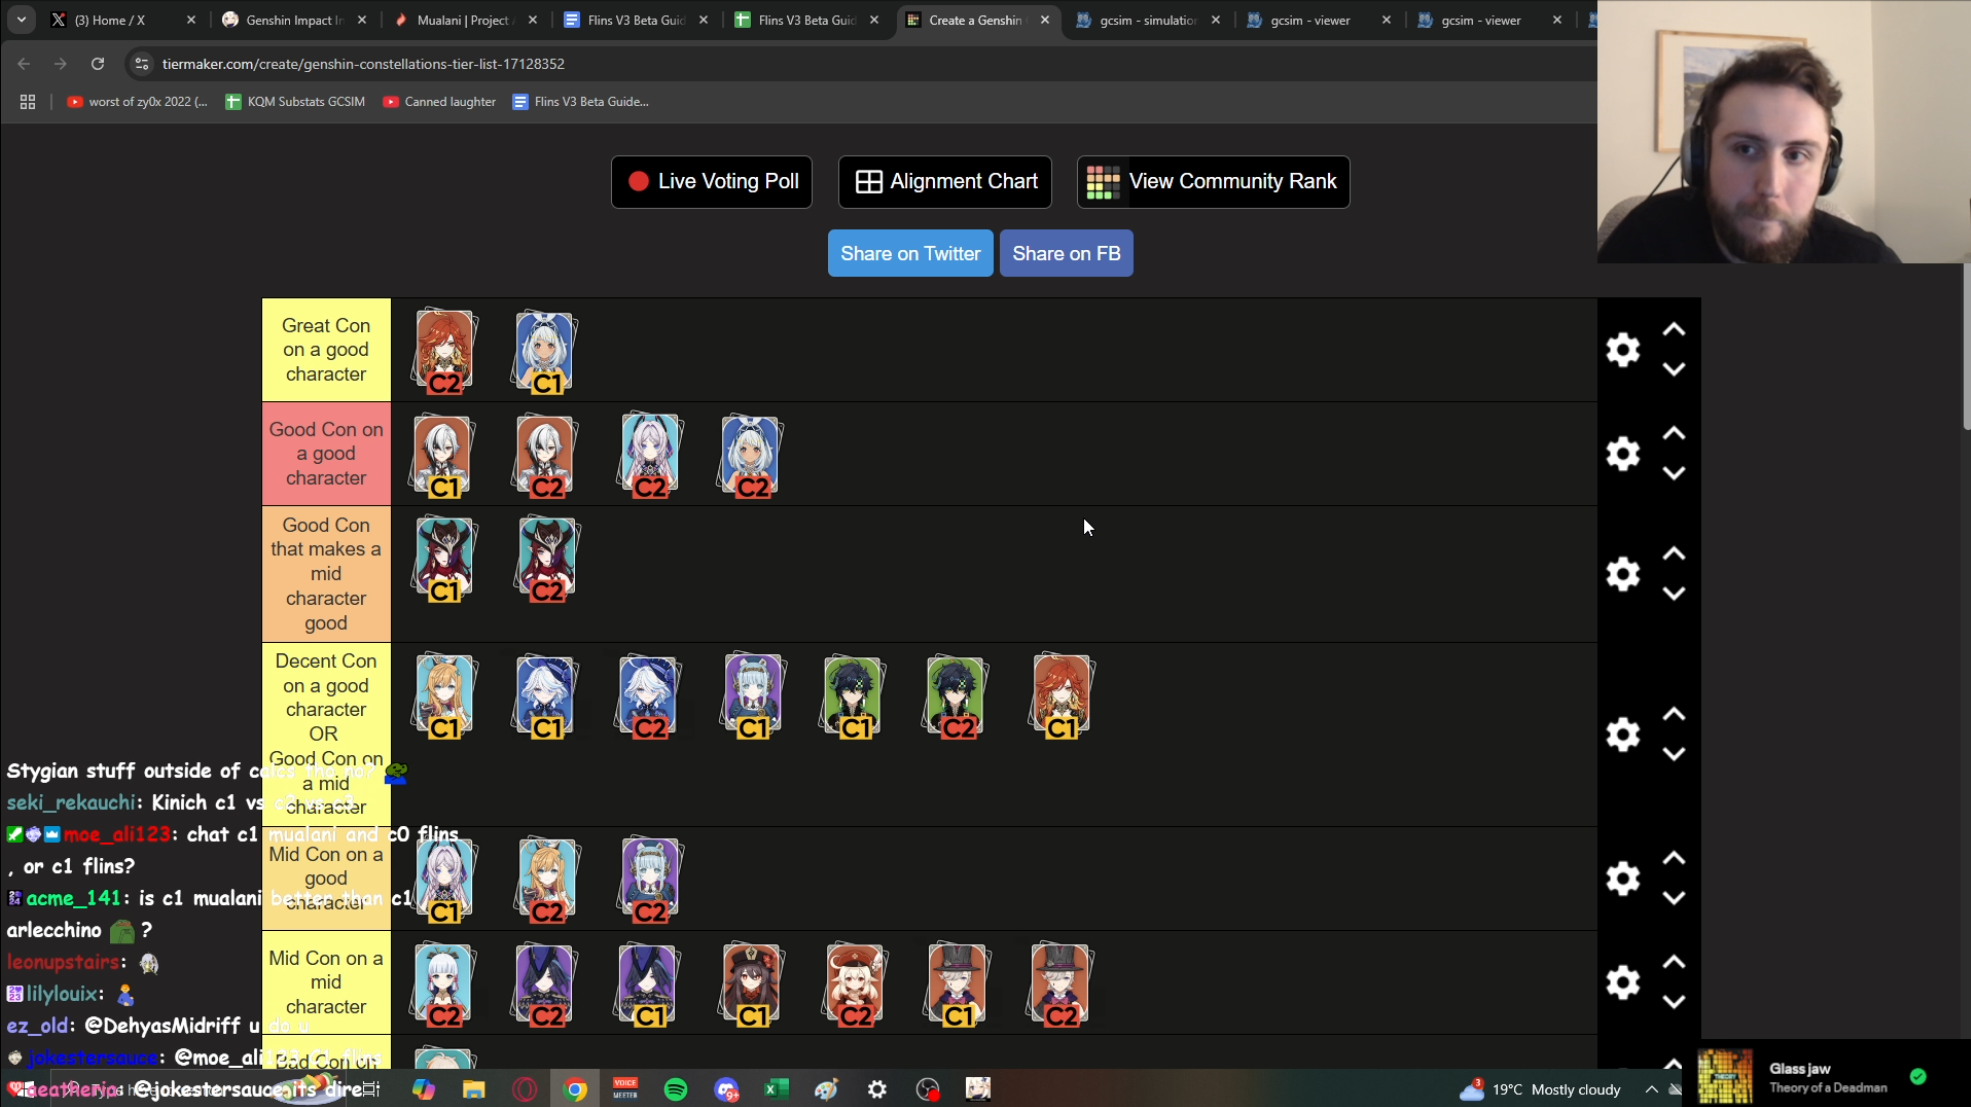Open settings gear for Mid Con mid character row
This screenshot has height=1107, width=1971.
(1622, 982)
